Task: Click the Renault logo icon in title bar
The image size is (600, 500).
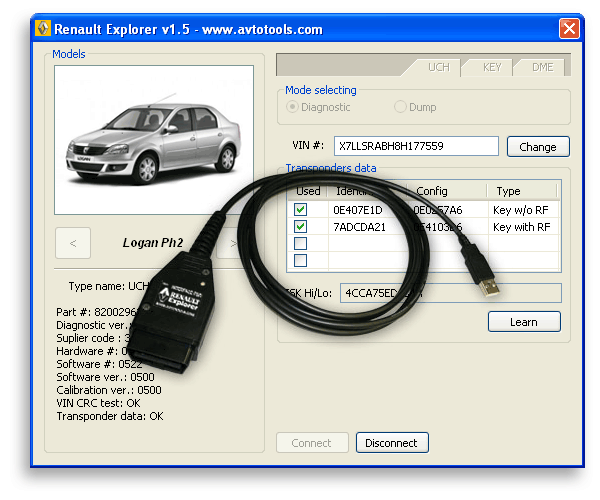Action: point(43,28)
